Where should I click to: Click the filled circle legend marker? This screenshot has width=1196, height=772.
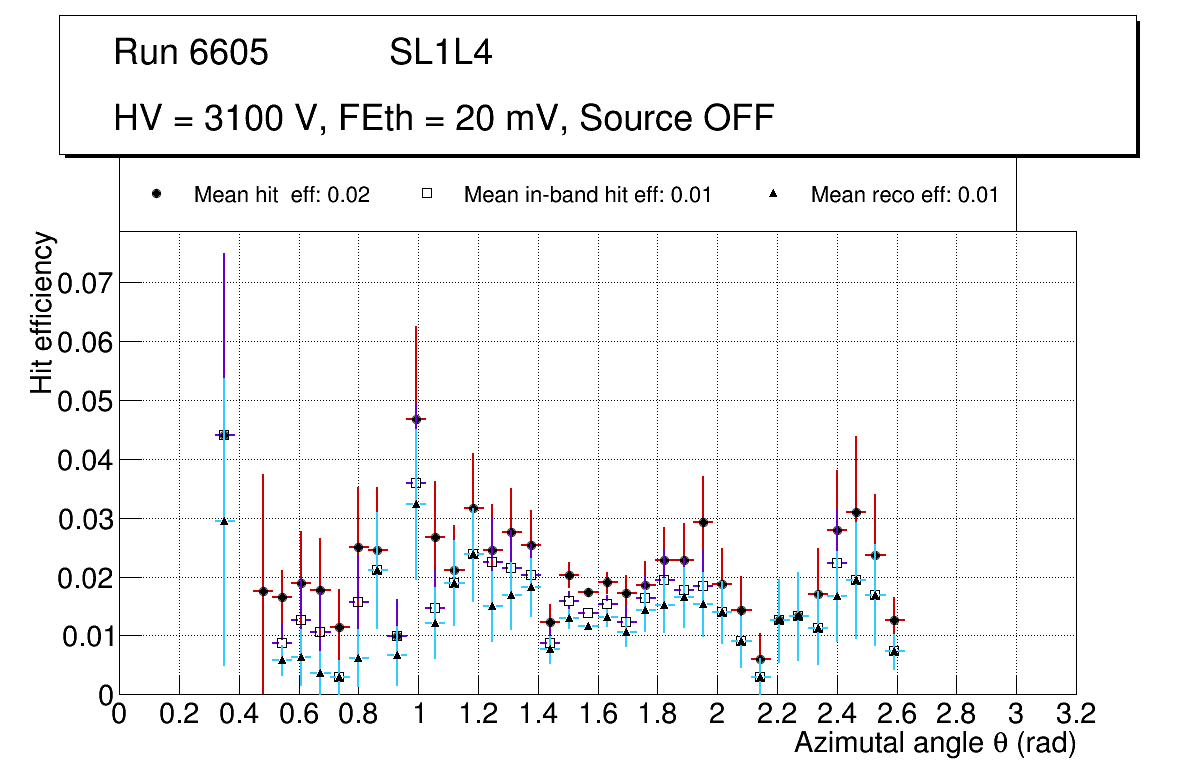click(x=157, y=195)
